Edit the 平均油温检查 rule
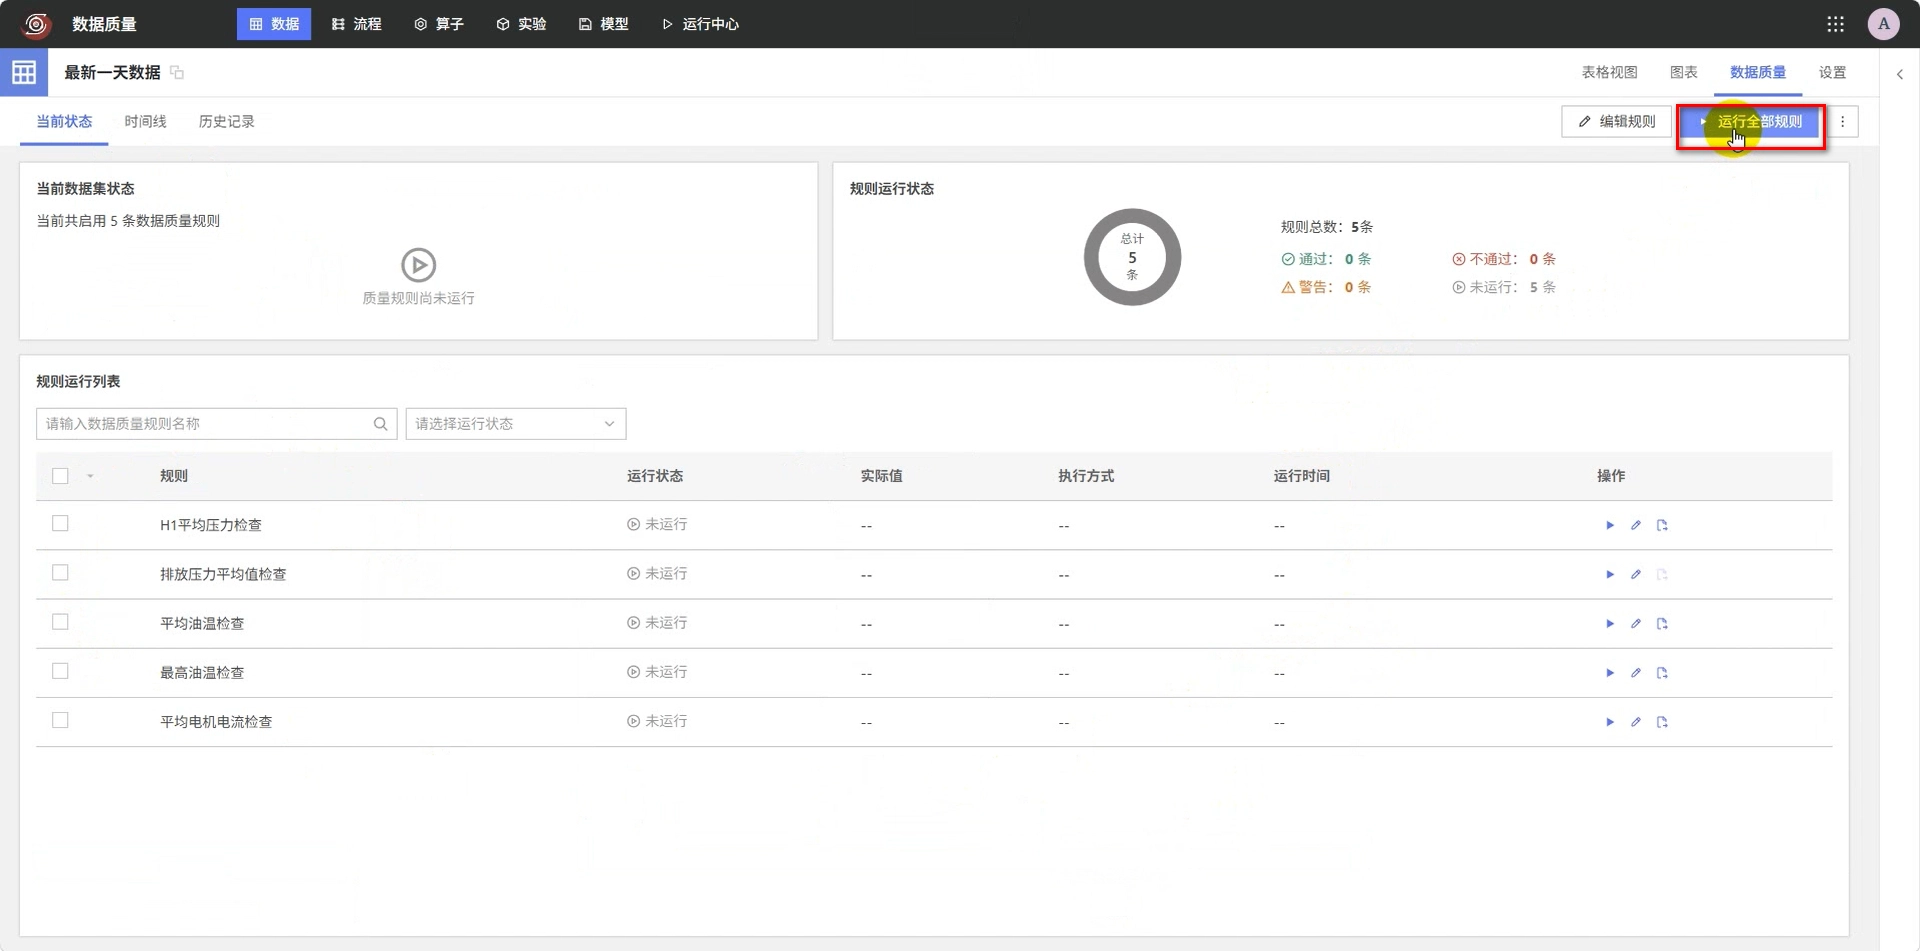The image size is (1920, 951). coord(1636,623)
